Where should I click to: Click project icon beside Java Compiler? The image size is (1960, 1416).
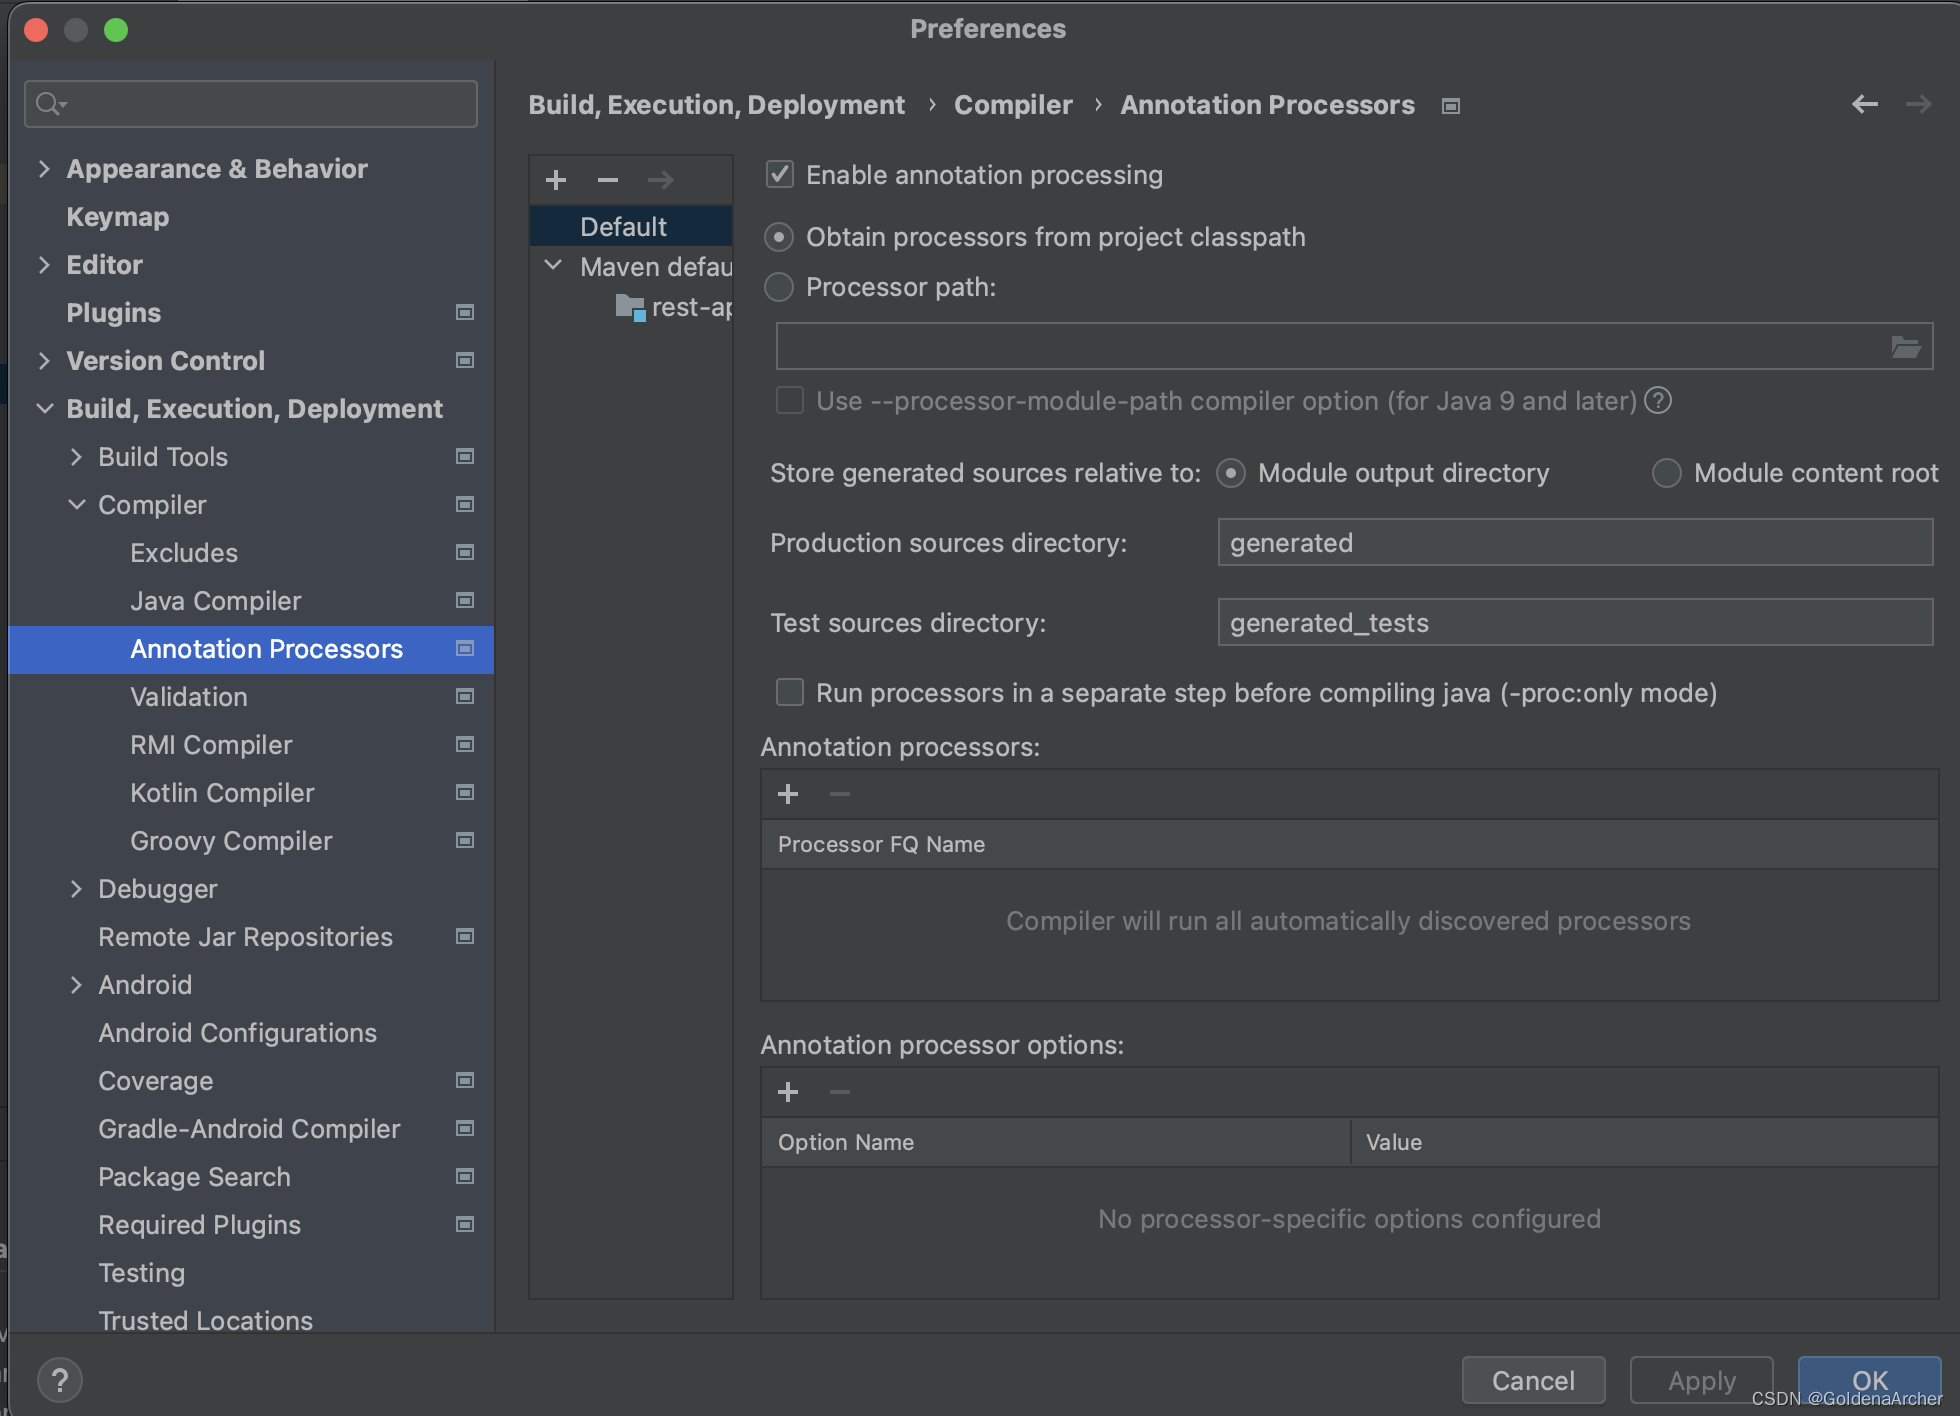[x=465, y=600]
